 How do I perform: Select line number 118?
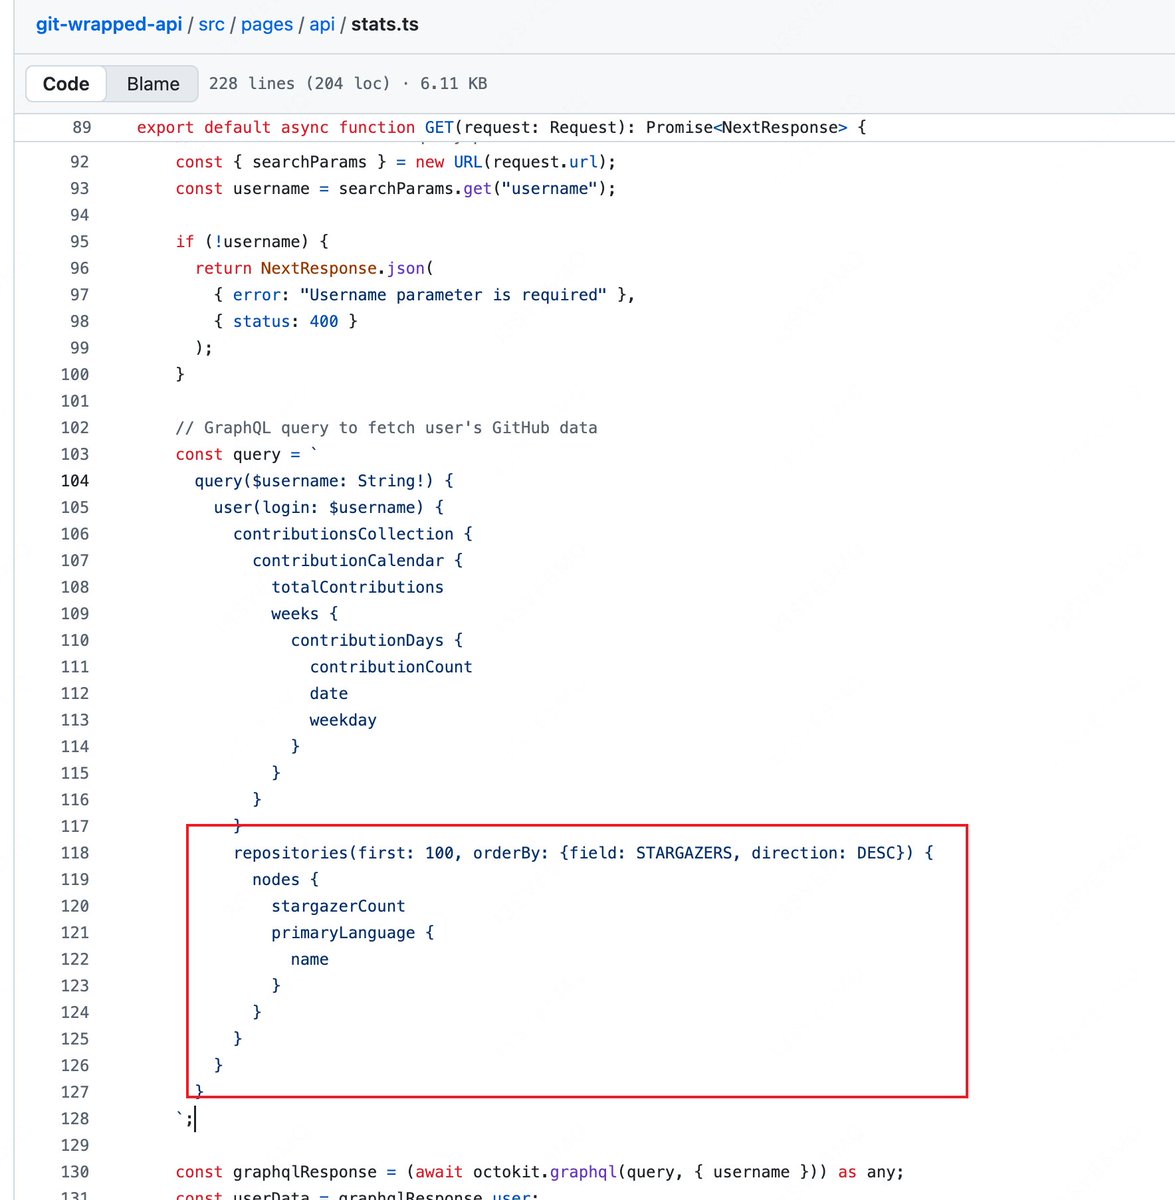75,852
